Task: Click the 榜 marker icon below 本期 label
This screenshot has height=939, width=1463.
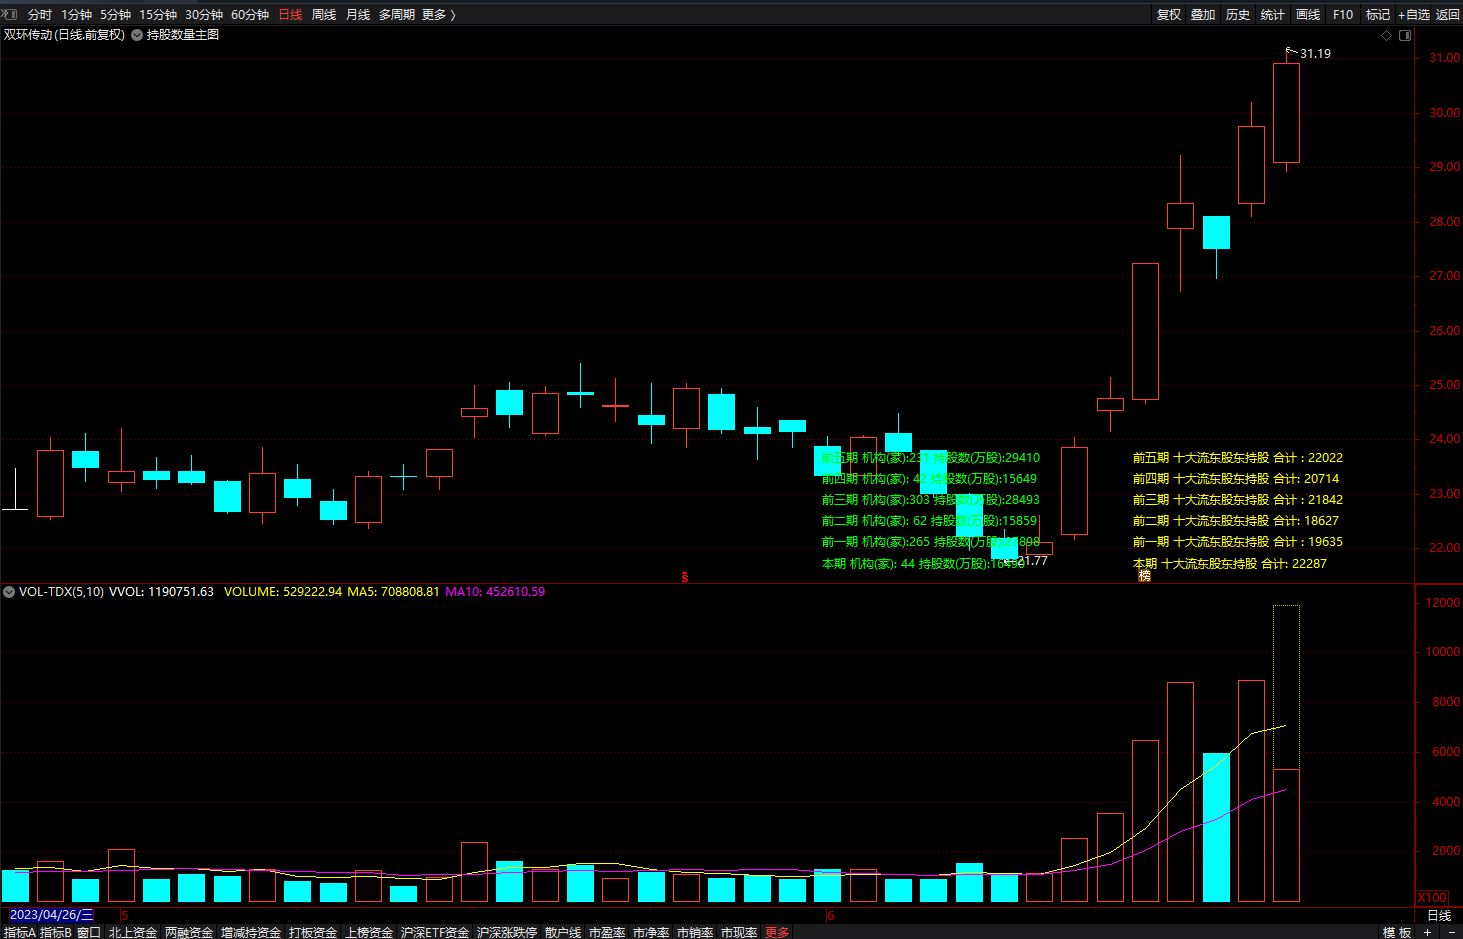Action: pos(1145,576)
